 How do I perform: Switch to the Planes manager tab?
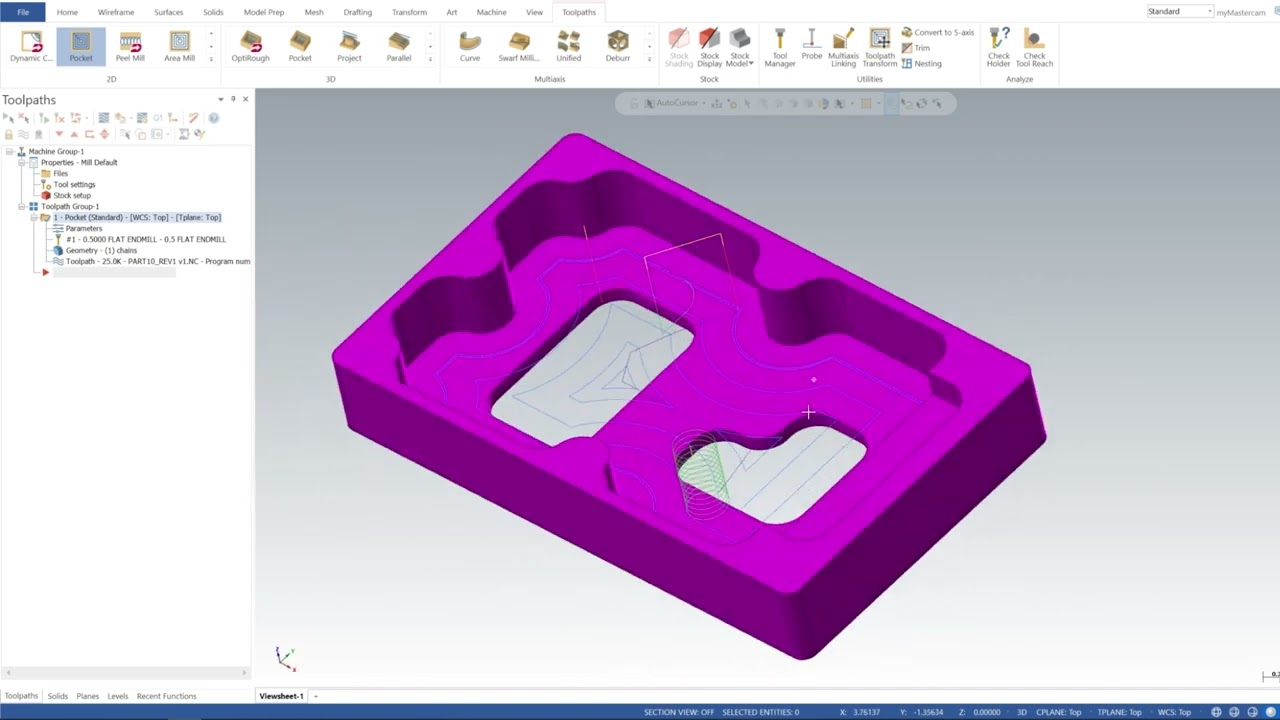(88, 696)
